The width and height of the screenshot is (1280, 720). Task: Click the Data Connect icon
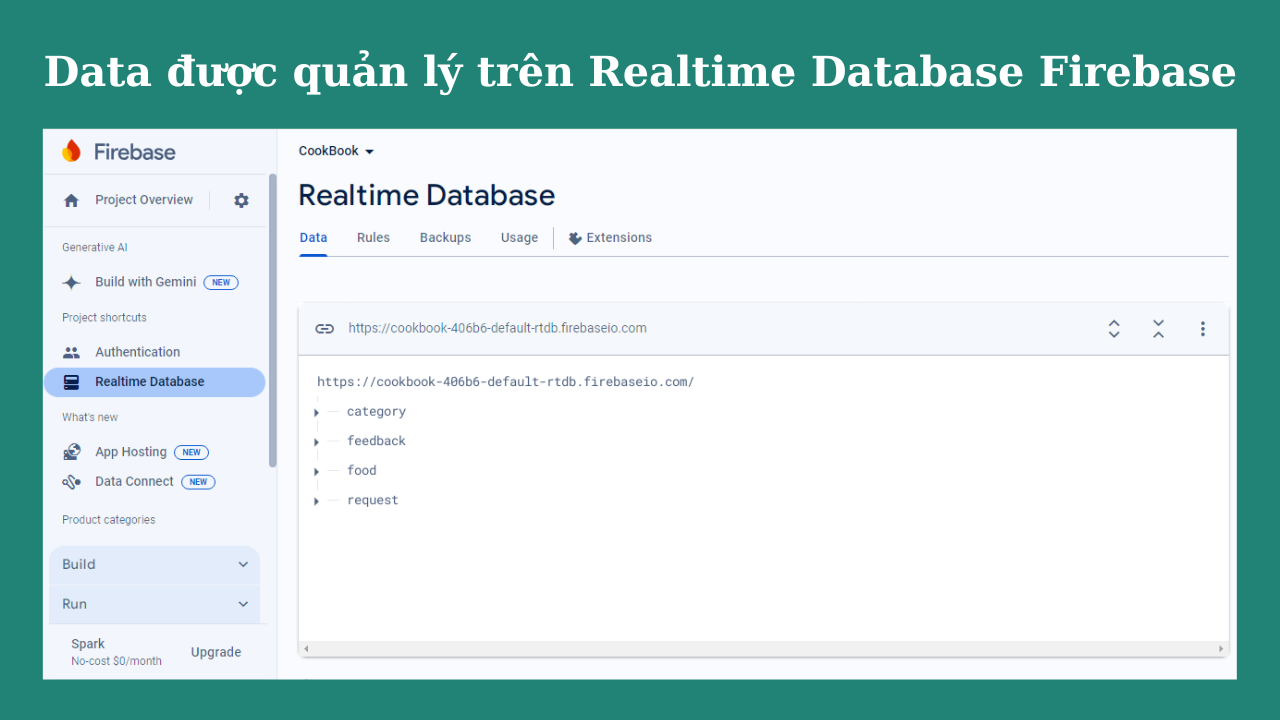click(71, 482)
